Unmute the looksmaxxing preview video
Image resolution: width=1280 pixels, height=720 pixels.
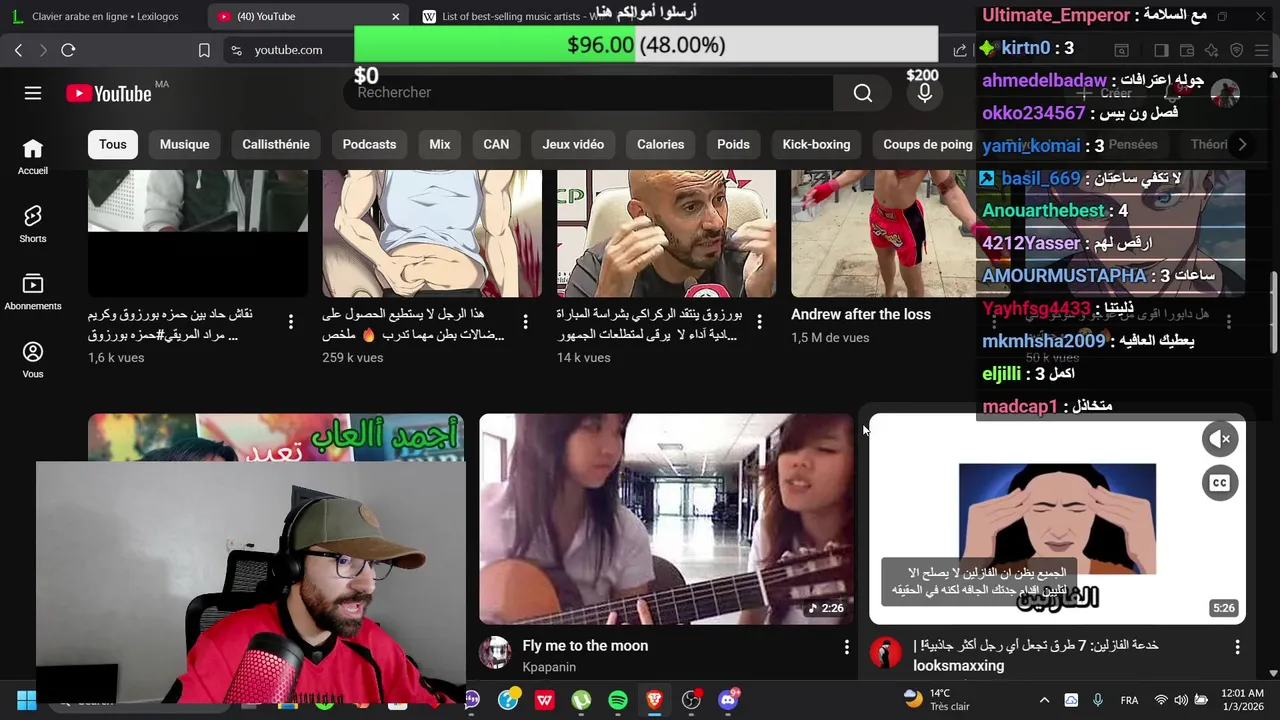1220,439
